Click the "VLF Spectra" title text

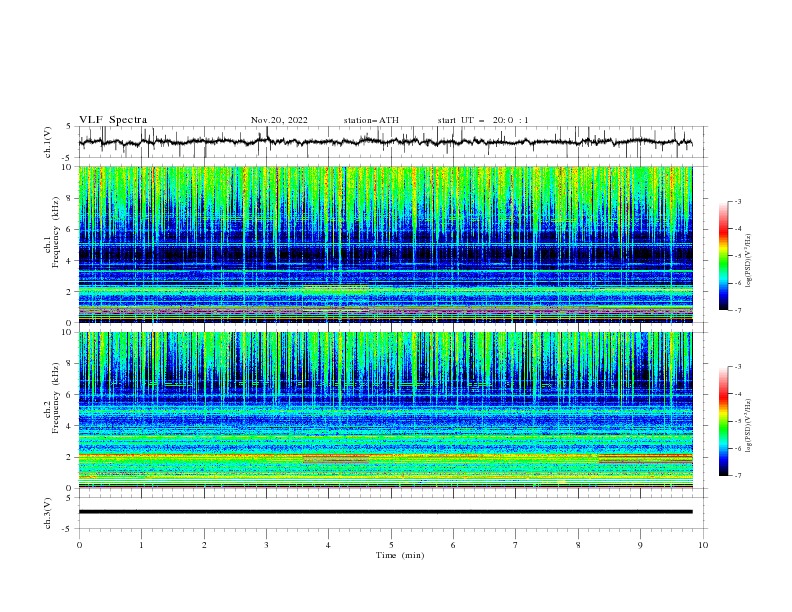113,120
